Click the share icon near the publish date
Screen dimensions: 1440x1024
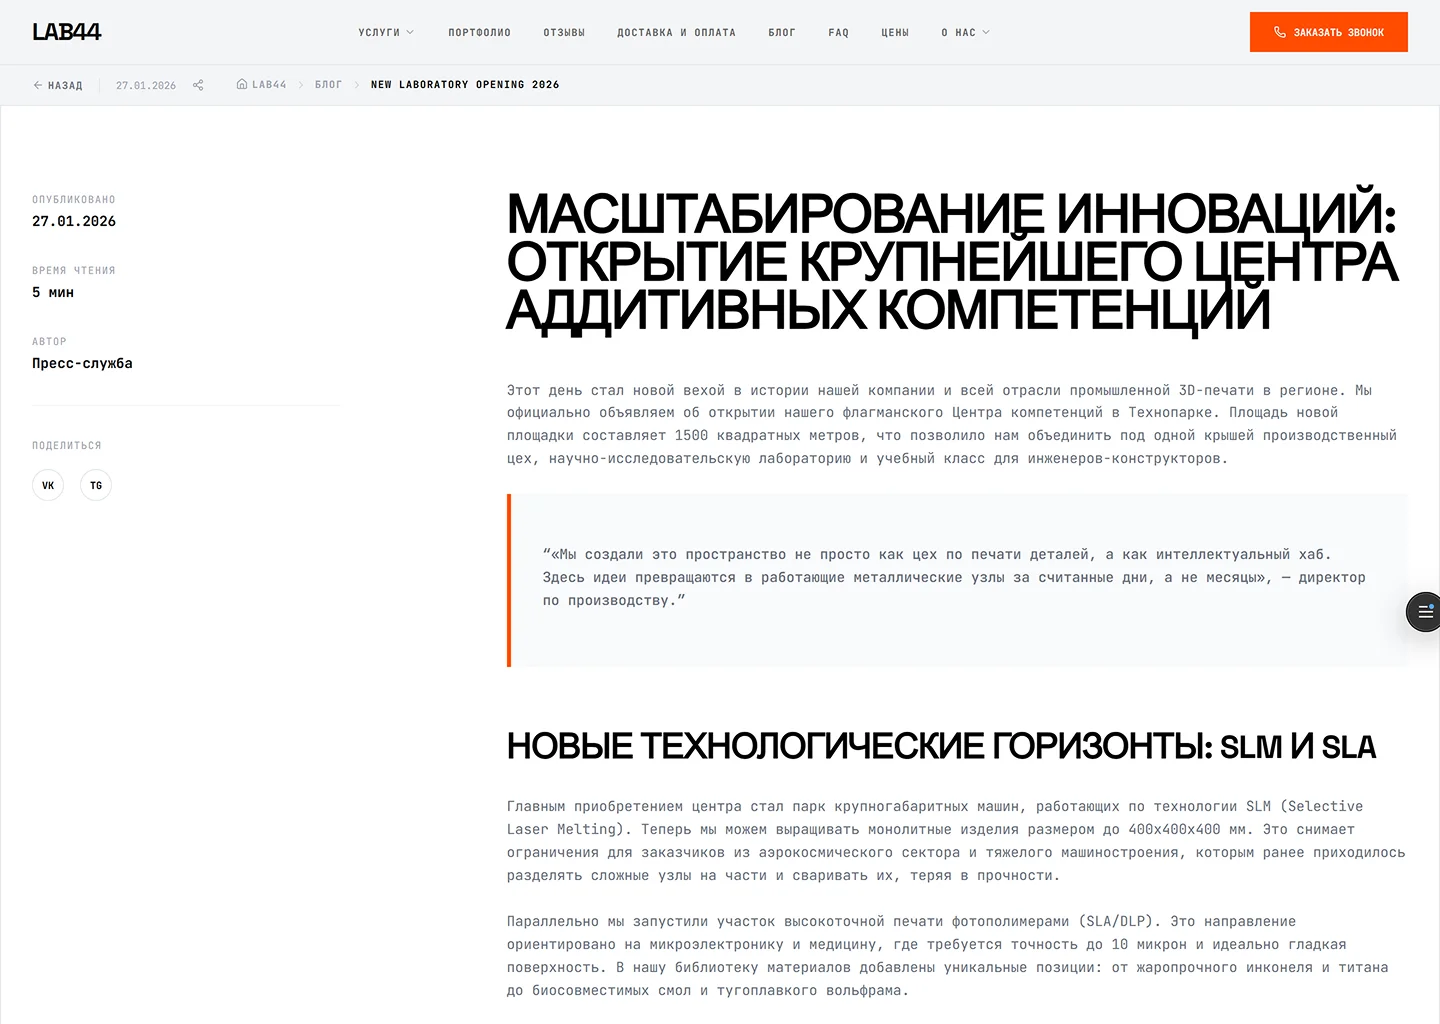click(197, 85)
